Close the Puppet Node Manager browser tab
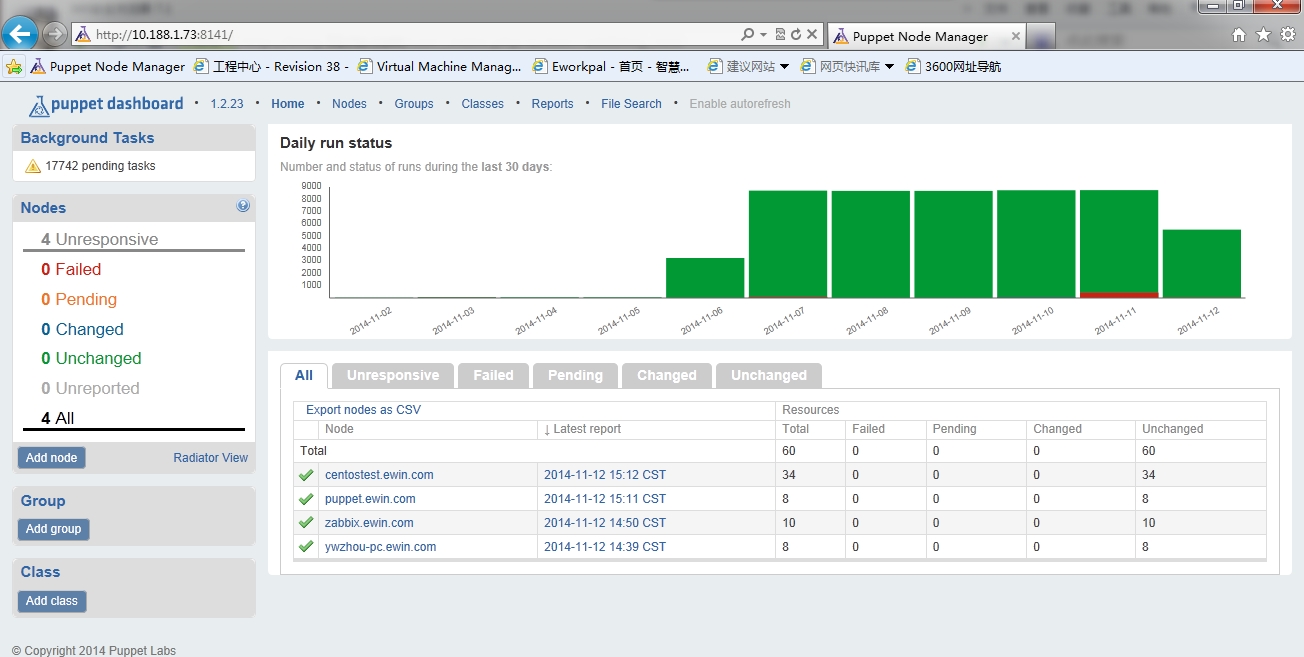Screen dimensions: 1304x657 coord(1016,36)
